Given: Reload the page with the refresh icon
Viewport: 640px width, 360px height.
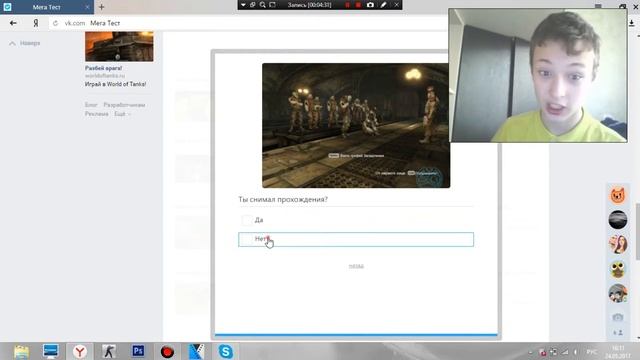Looking at the screenshot, I should point(56,23).
